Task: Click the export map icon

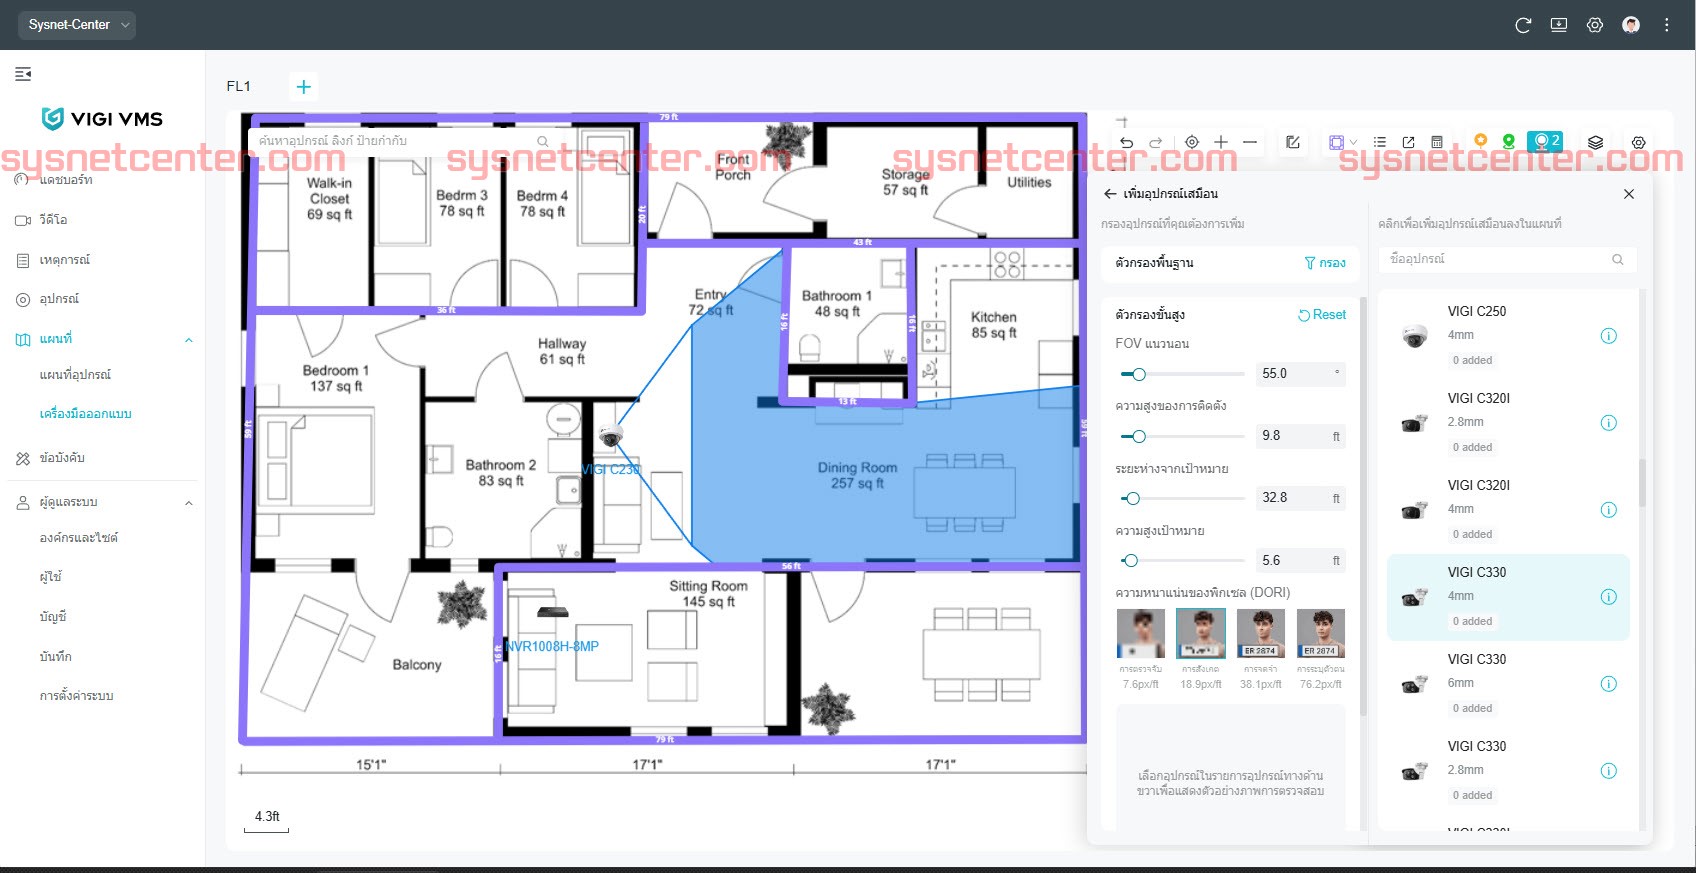Action: point(1408,143)
